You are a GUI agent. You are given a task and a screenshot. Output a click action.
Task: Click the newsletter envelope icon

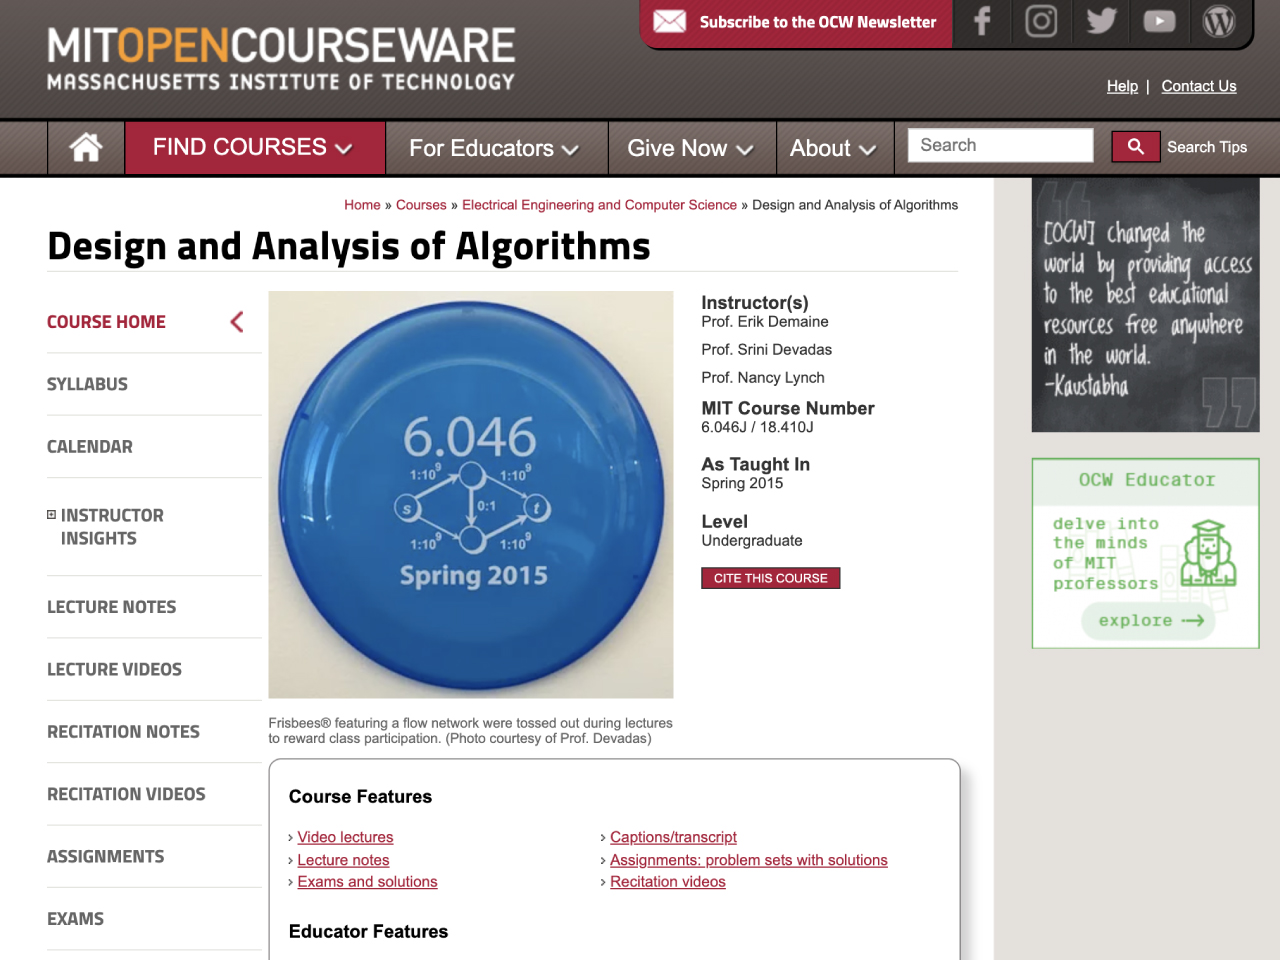coord(669,21)
